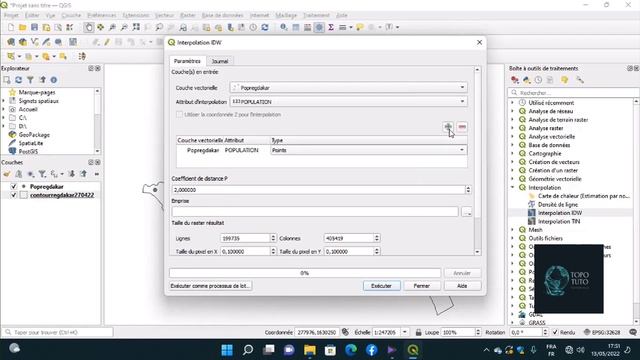Screen dimensions: 640x360
Task: Click the red minus remove-layer button in dialog
Action: (462, 127)
